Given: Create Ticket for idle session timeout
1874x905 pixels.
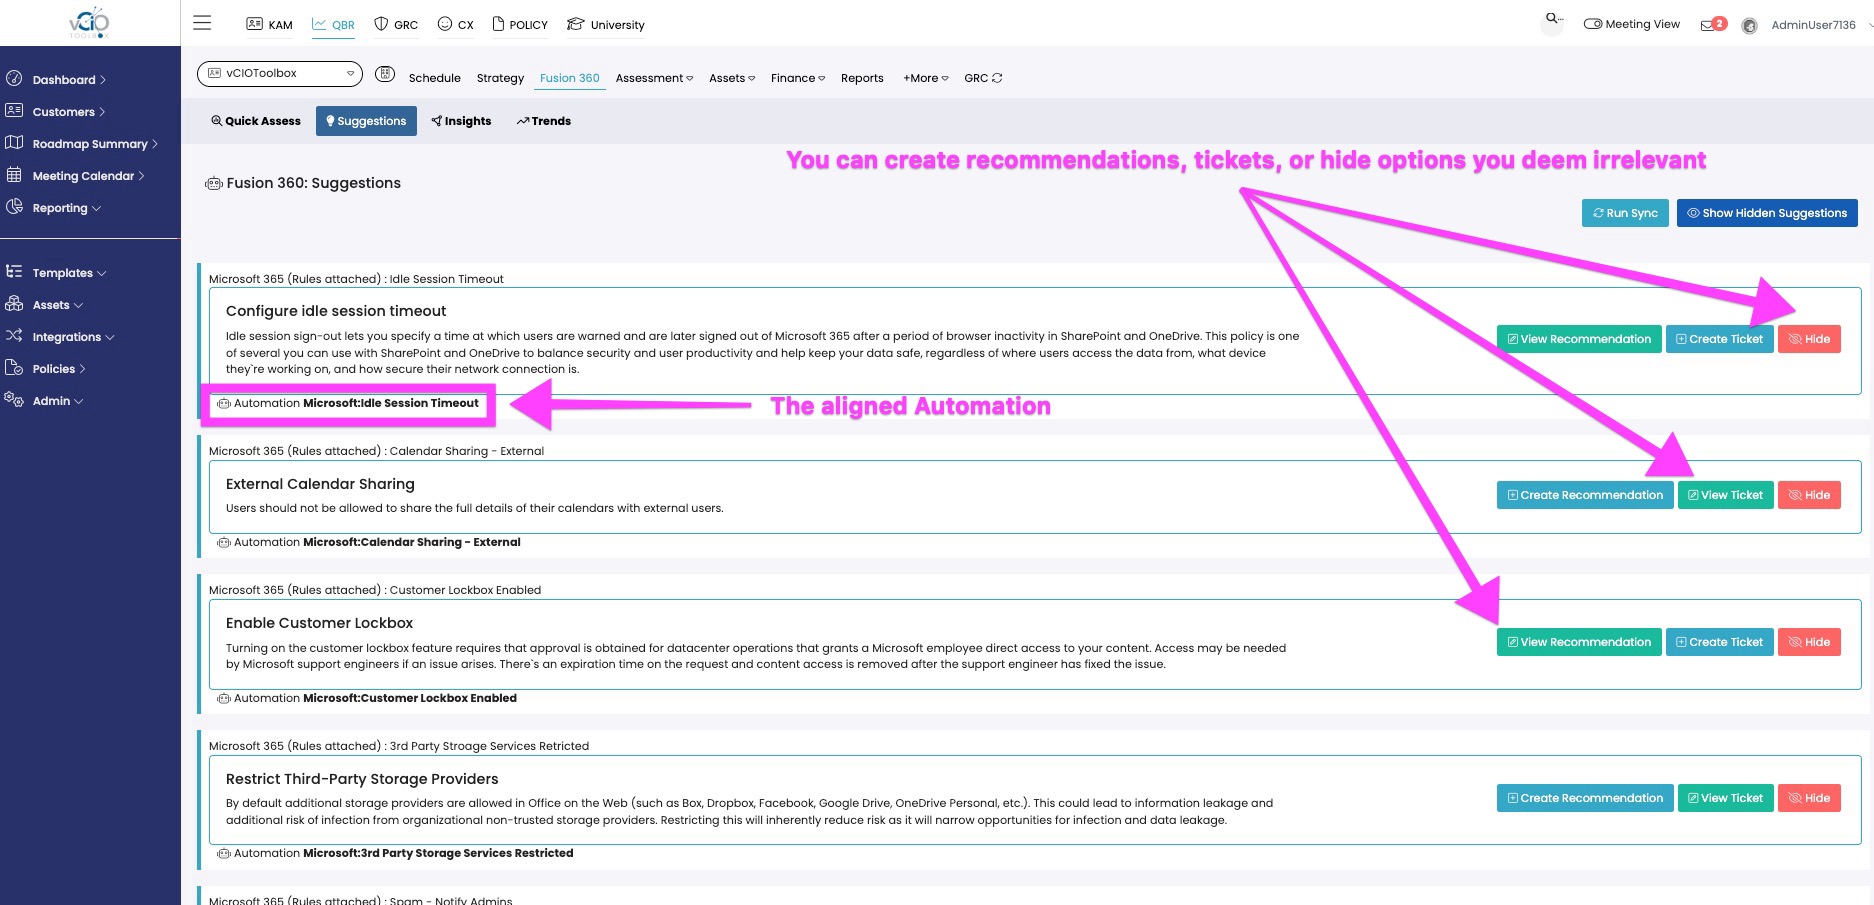Looking at the screenshot, I should pyautogui.click(x=1720, y=339).
